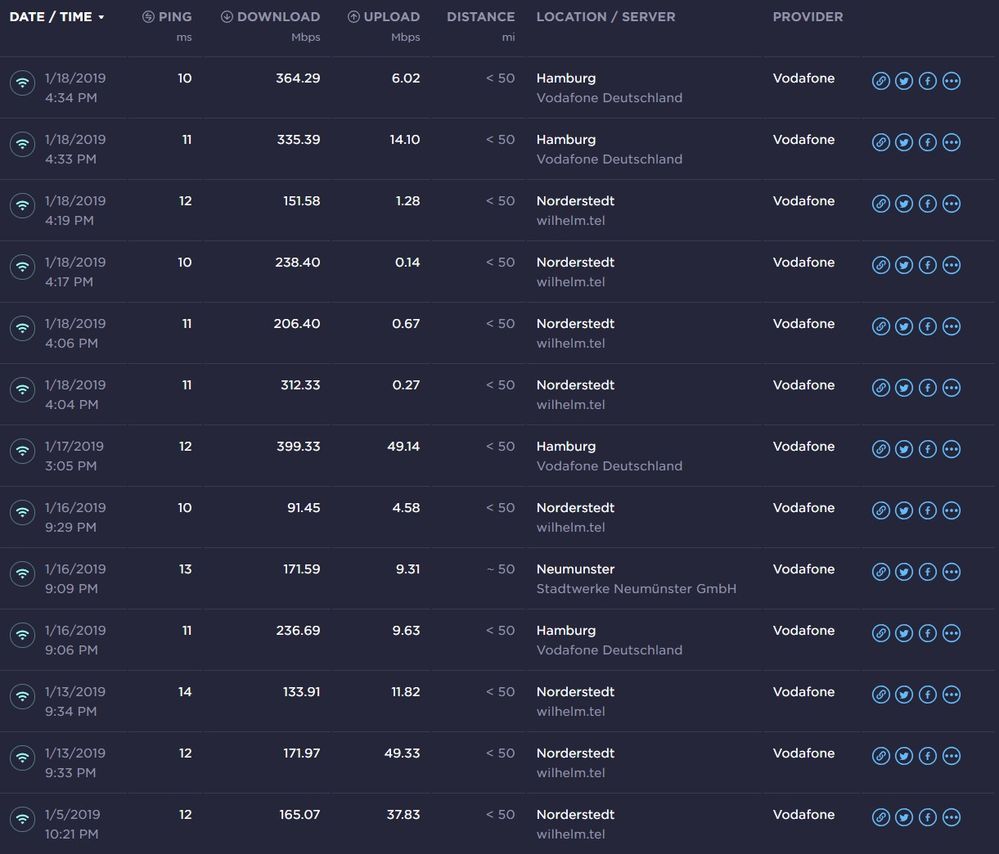The height and width of the screenshot is (854, 999).
Task: Open more options for 1/18/2019 4:04 PM result
Action: (951, 387)
